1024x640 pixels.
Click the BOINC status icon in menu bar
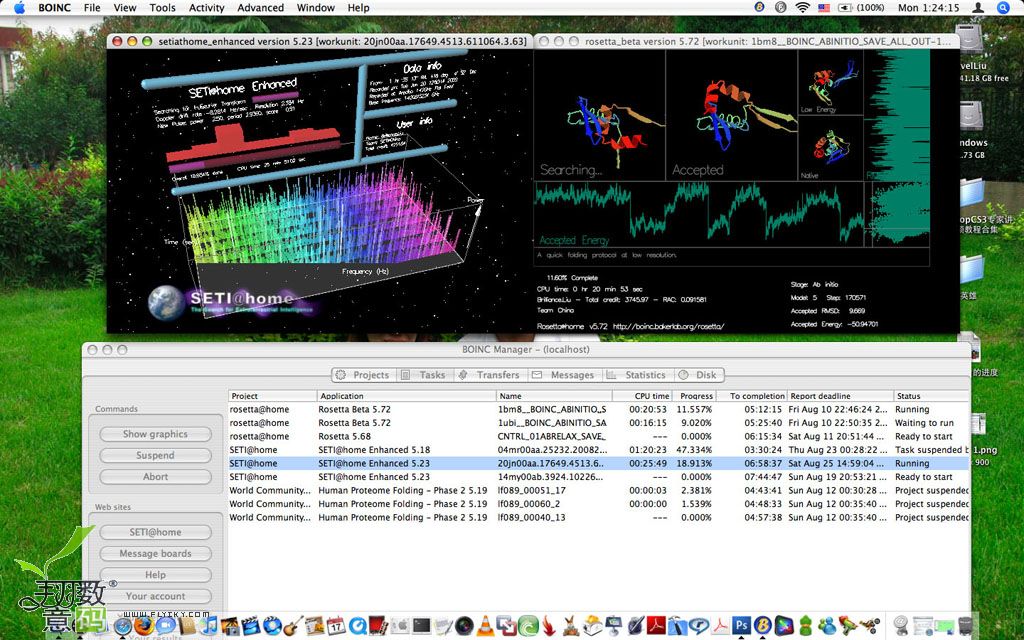759,7
